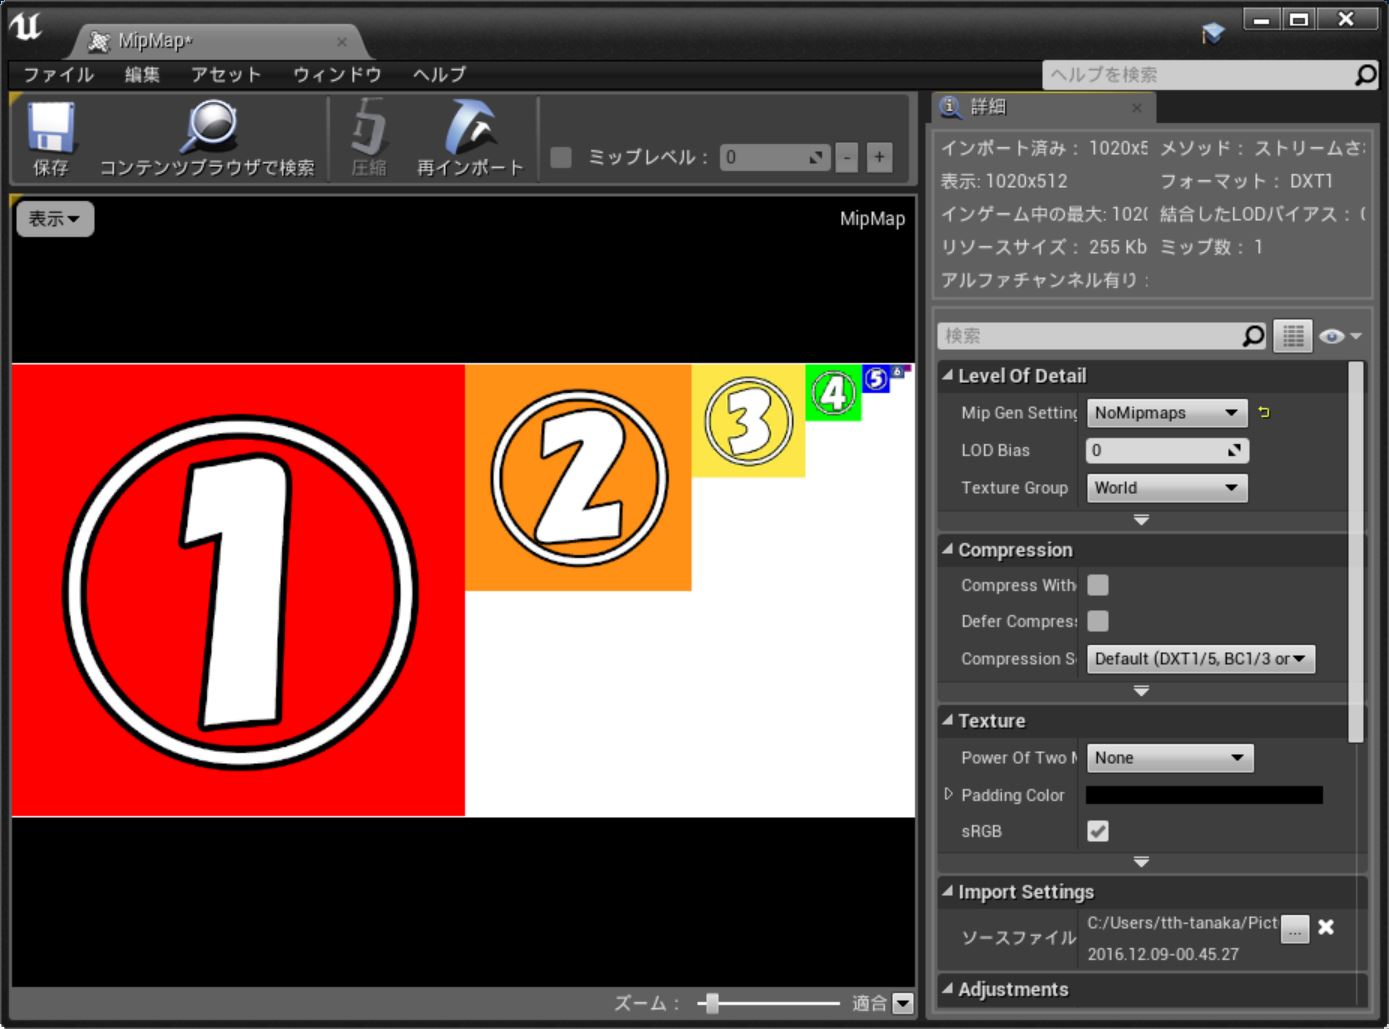Open the property matrix grid icon
This screenshot has height=1029, width=1389.
1292,336
